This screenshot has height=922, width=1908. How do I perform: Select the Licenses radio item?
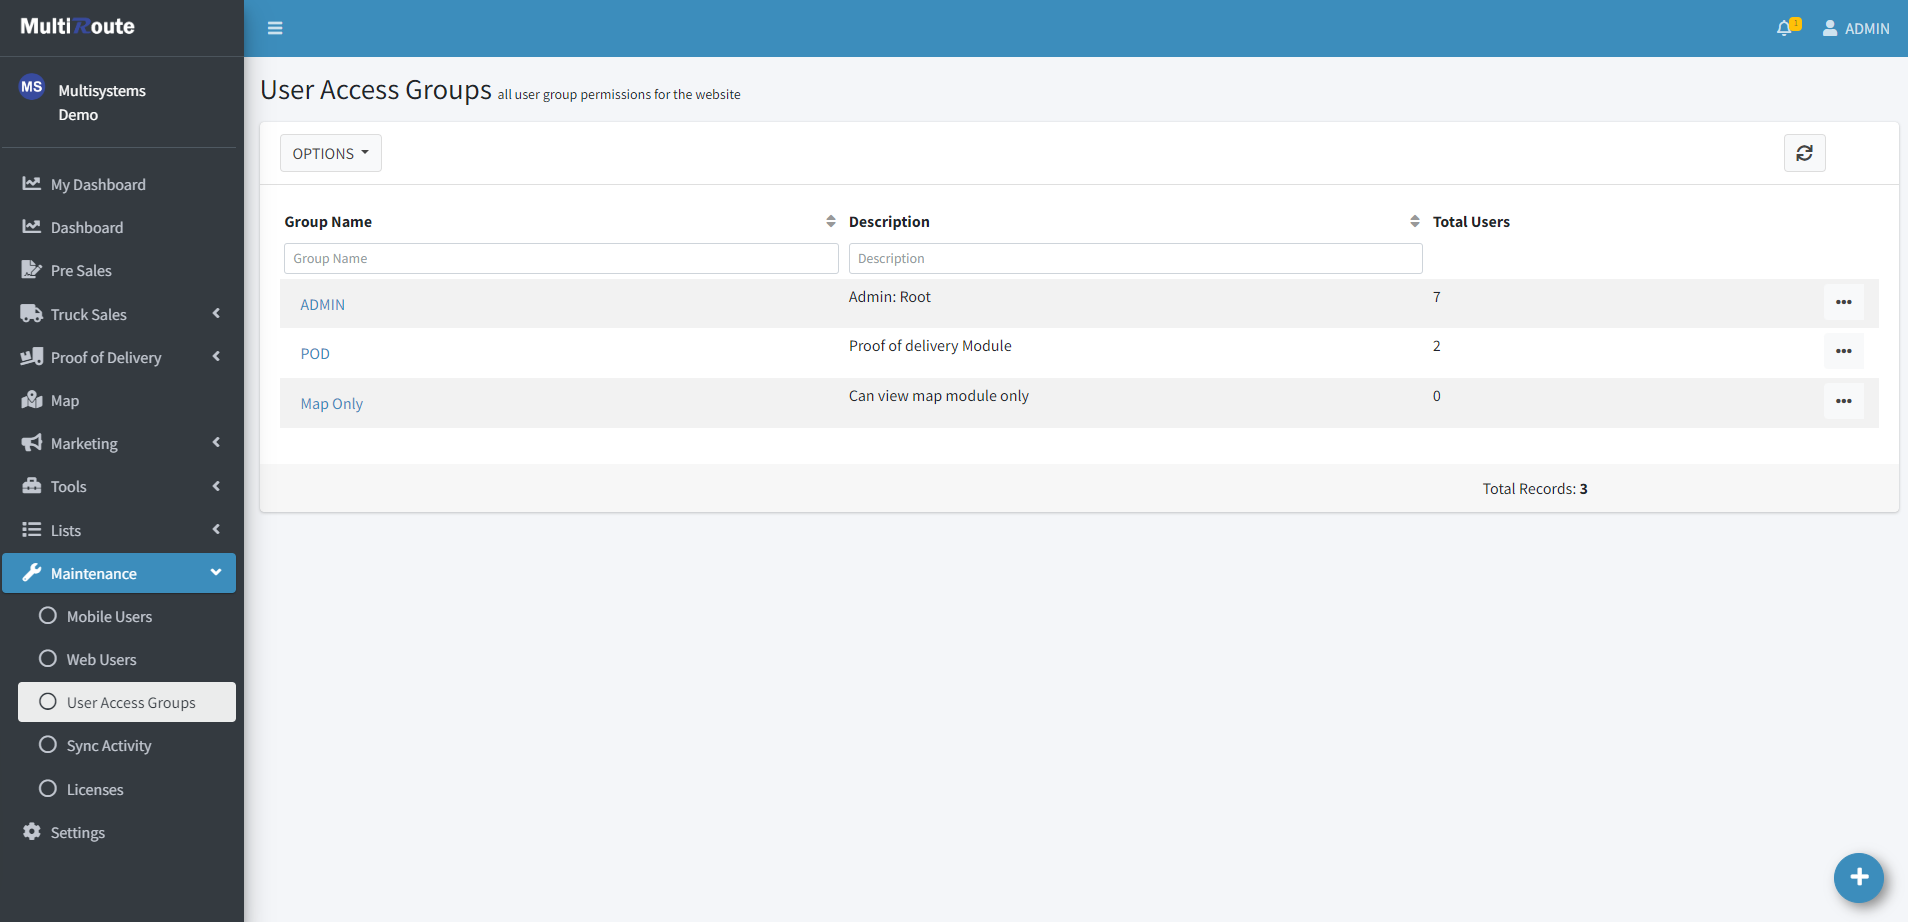pos(96,789)
